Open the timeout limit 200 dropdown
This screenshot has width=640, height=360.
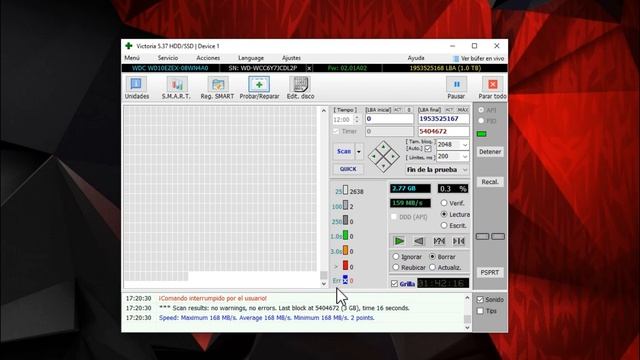pos(464,156)
